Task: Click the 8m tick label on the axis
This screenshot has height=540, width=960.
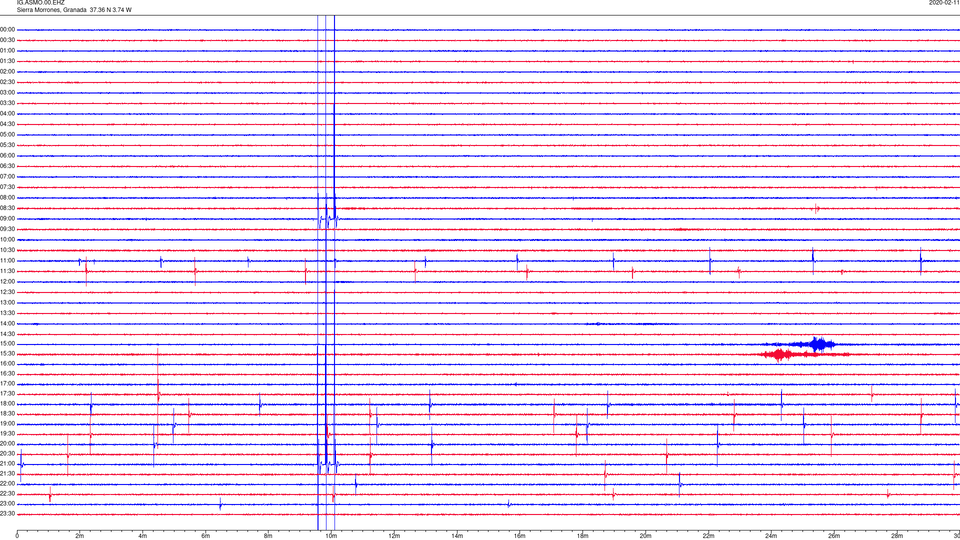Action: (x=268, y=536)
